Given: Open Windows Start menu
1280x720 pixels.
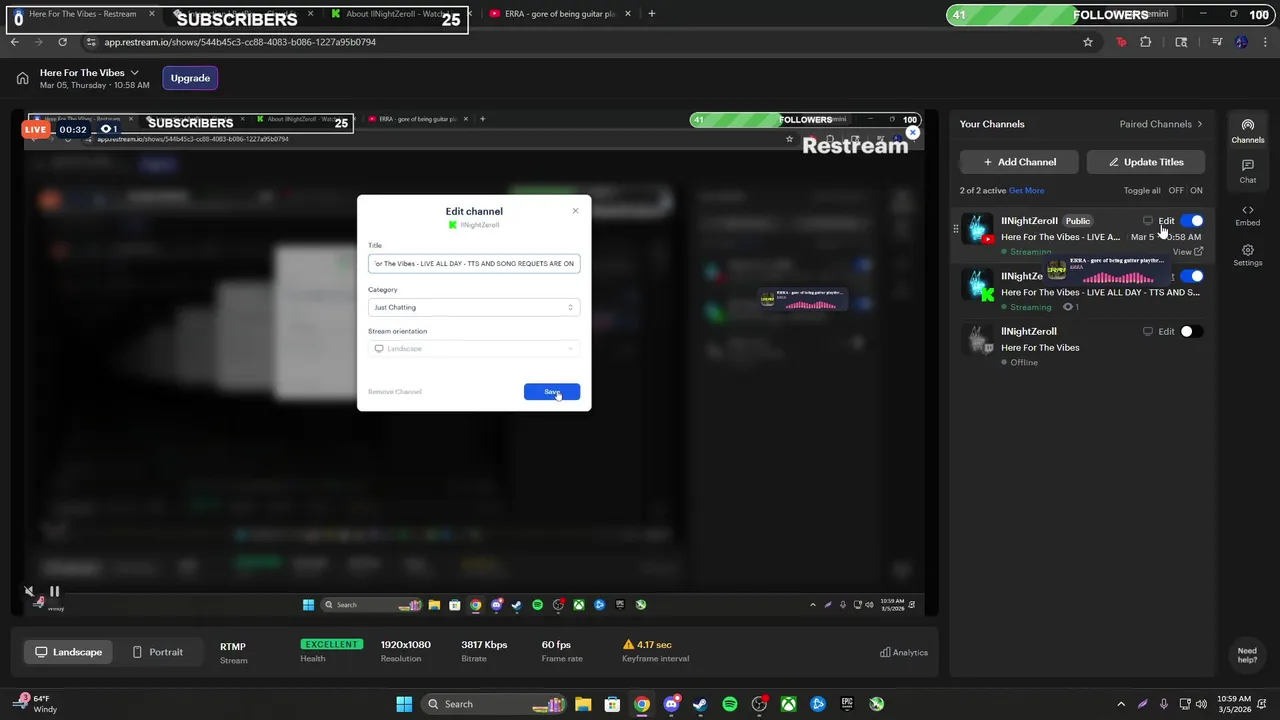Looking at the screenshot, I should [x=404, y=704].
